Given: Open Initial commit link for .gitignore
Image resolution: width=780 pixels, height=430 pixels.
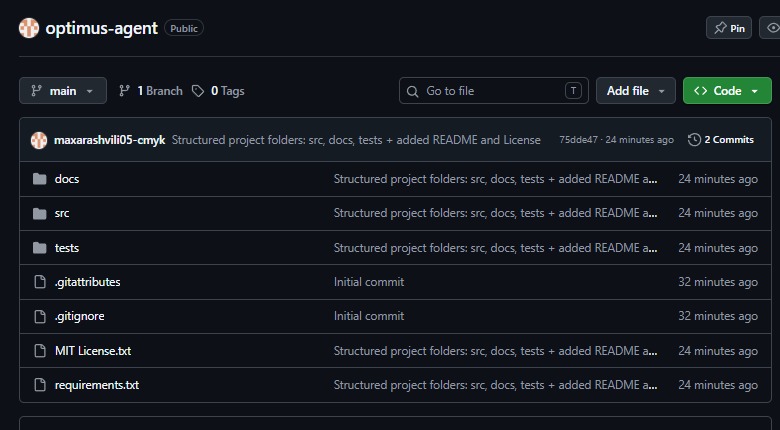Looking at the screenshot, I should coord(369,316).
